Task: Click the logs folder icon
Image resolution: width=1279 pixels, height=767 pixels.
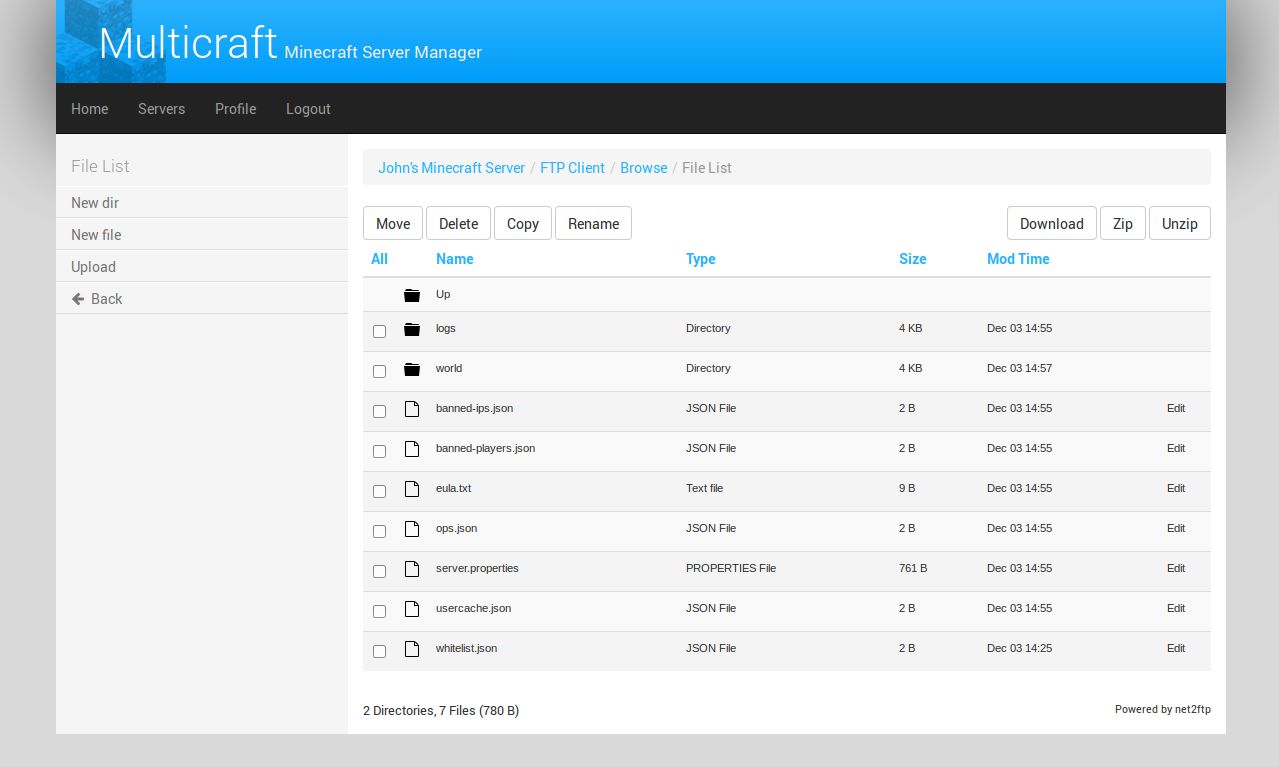Action: (x=412, y=329)
